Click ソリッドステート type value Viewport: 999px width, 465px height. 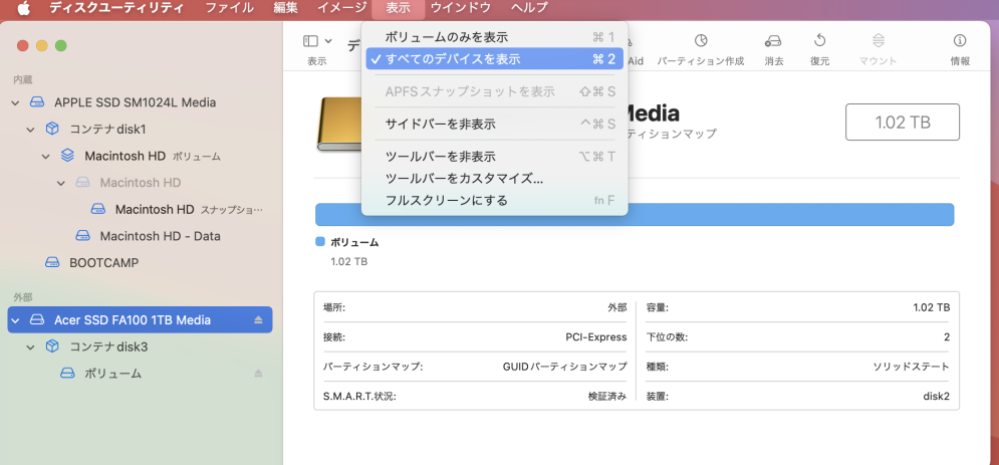[911, 367]
